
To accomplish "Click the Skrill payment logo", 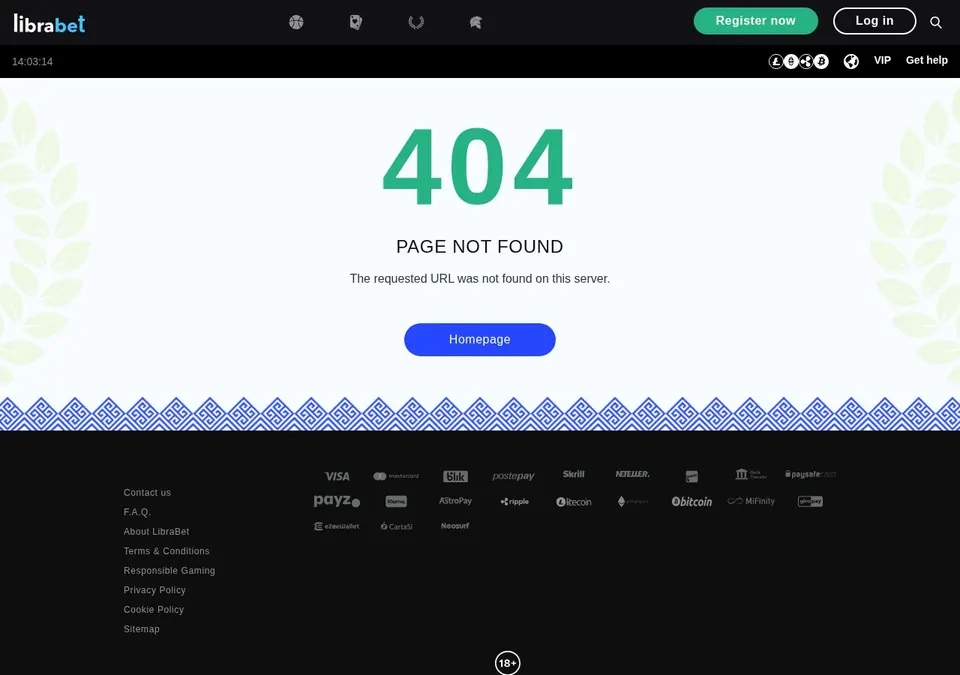I will click(574, 474).
